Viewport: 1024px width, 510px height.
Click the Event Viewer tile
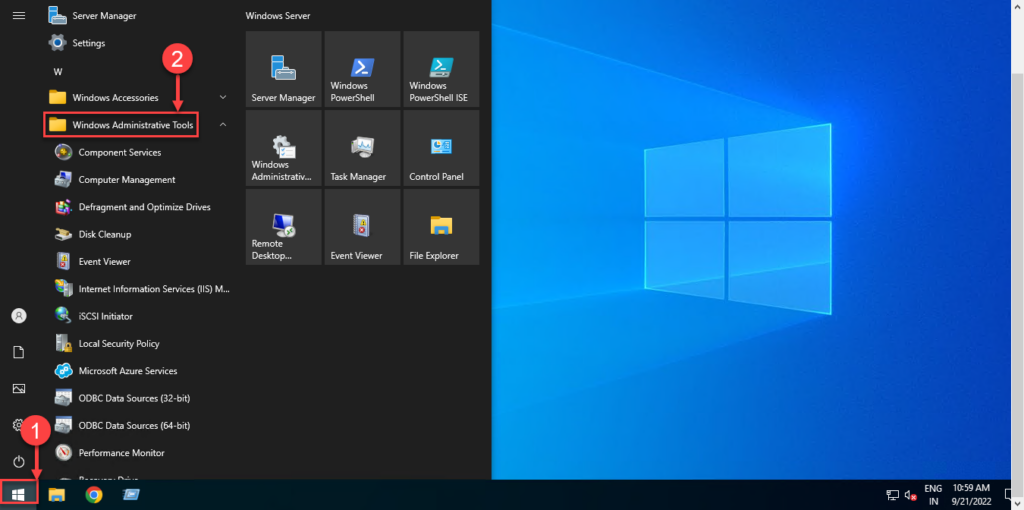(x=362, y=227)
